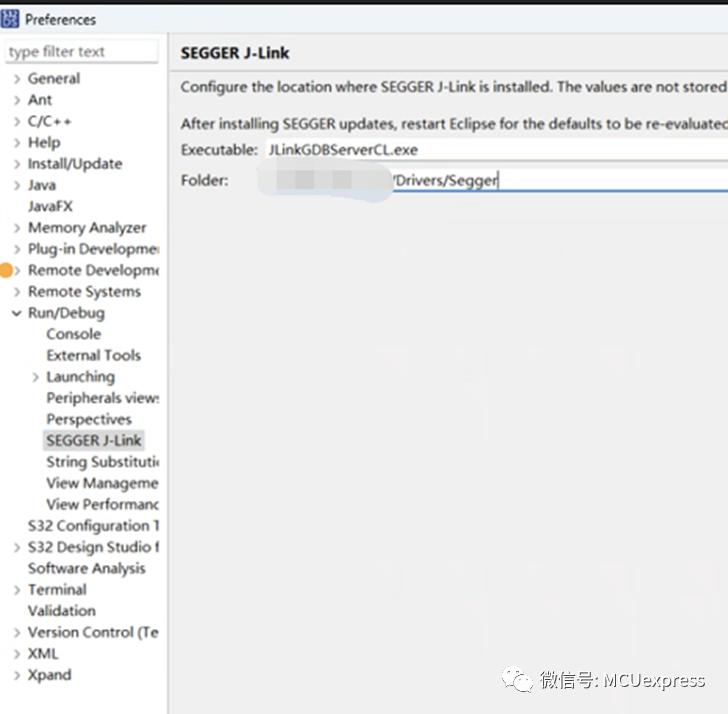Select the Terminal preferences entry
This screenshot has width=728, height=714.
coord(57,590)
